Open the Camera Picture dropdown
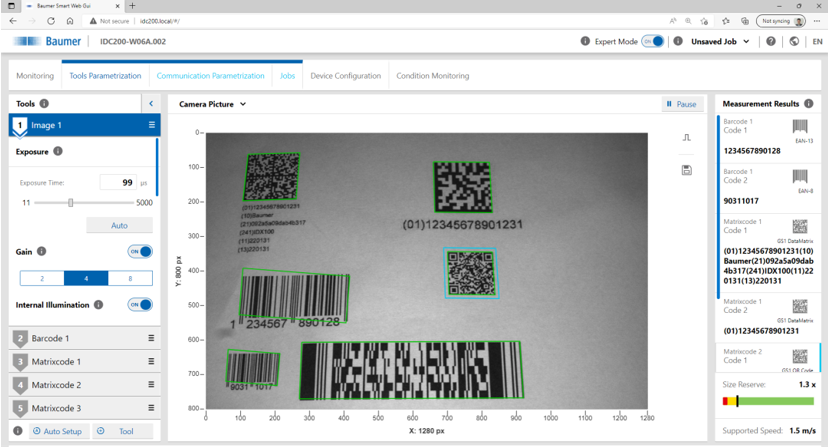 (x=212, y=104)
